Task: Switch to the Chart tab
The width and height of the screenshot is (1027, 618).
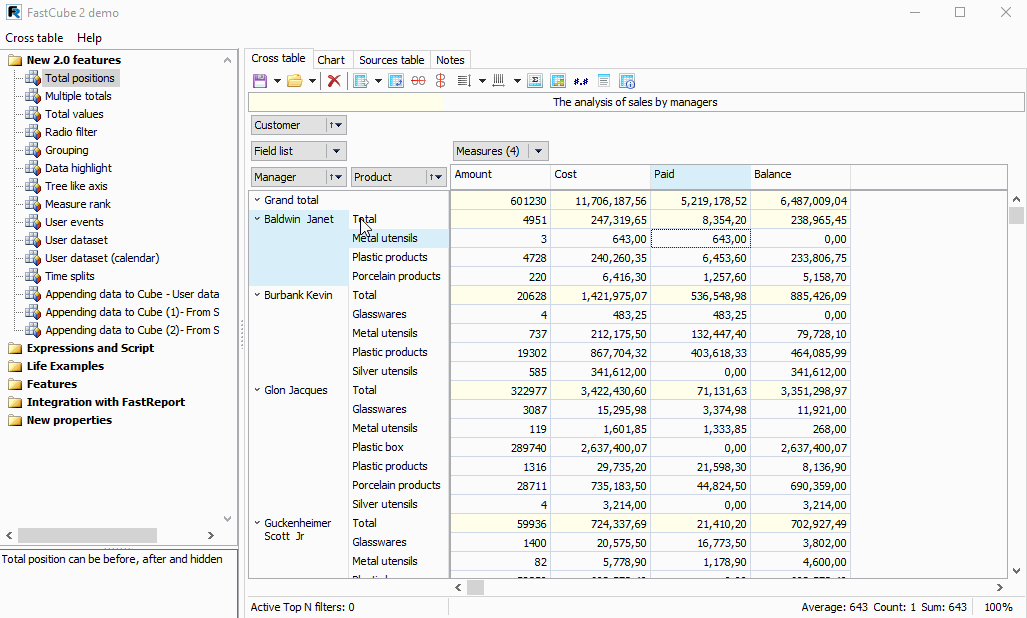Action: 331,60
